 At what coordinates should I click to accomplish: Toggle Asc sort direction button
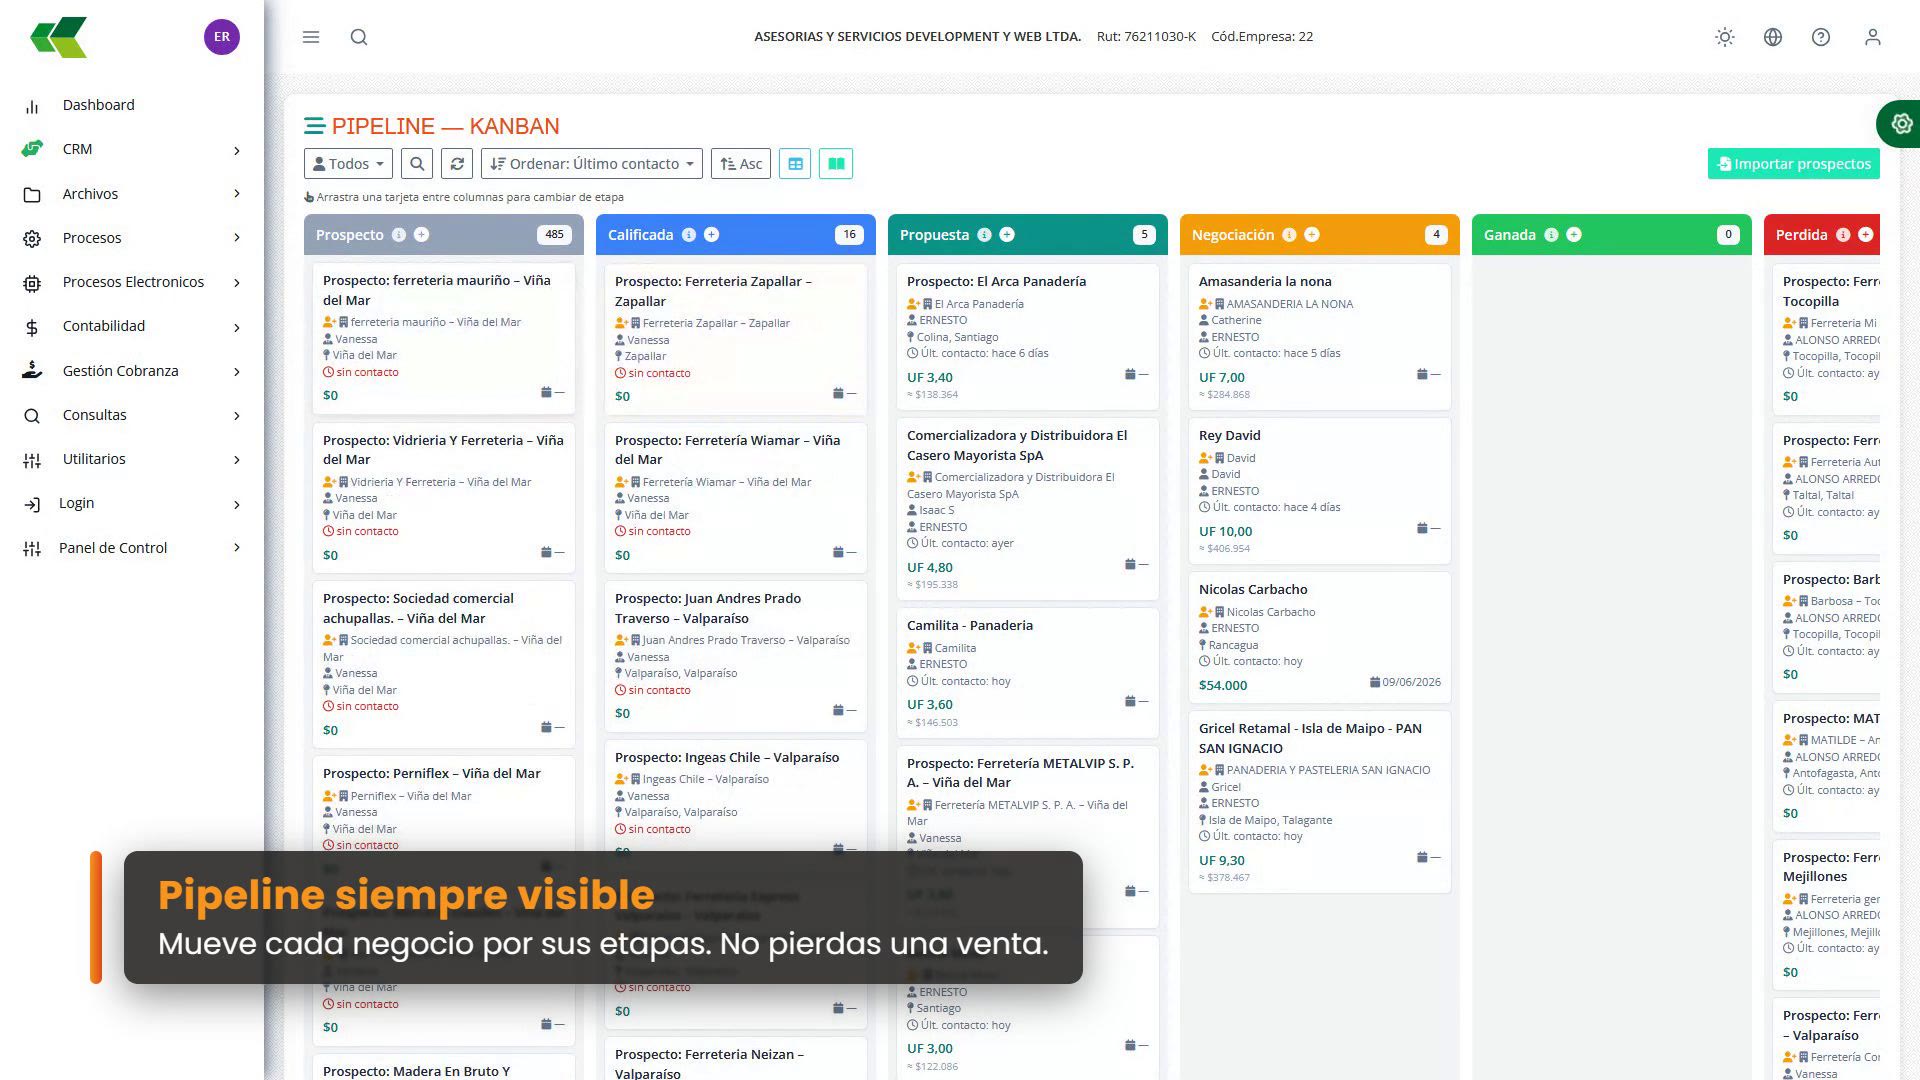pyautogui.click(x=741, y=164)
